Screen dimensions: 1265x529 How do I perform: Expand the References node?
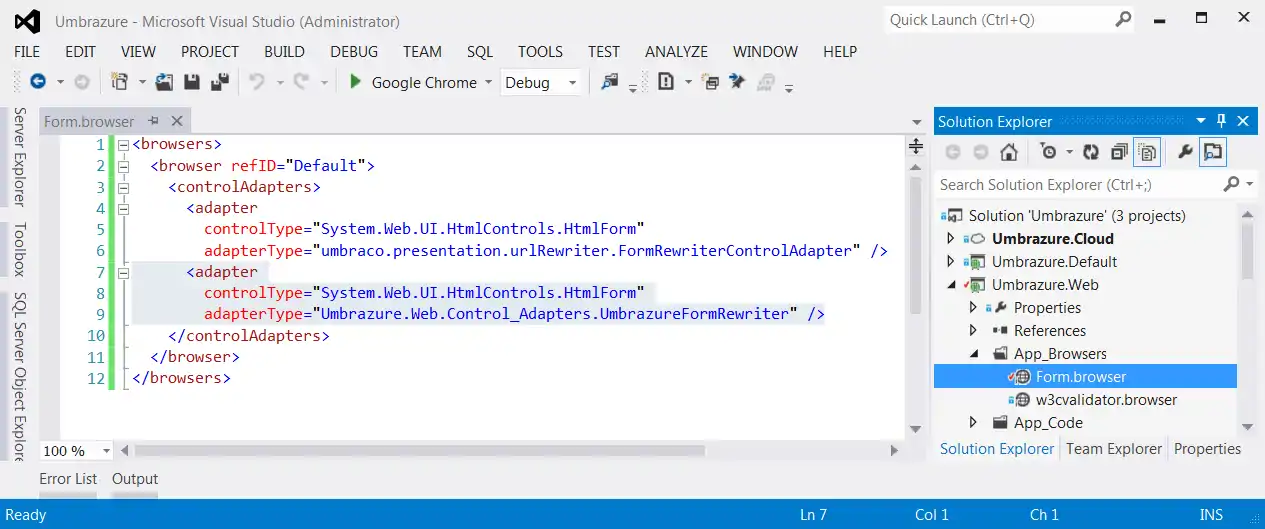(973, 330)
